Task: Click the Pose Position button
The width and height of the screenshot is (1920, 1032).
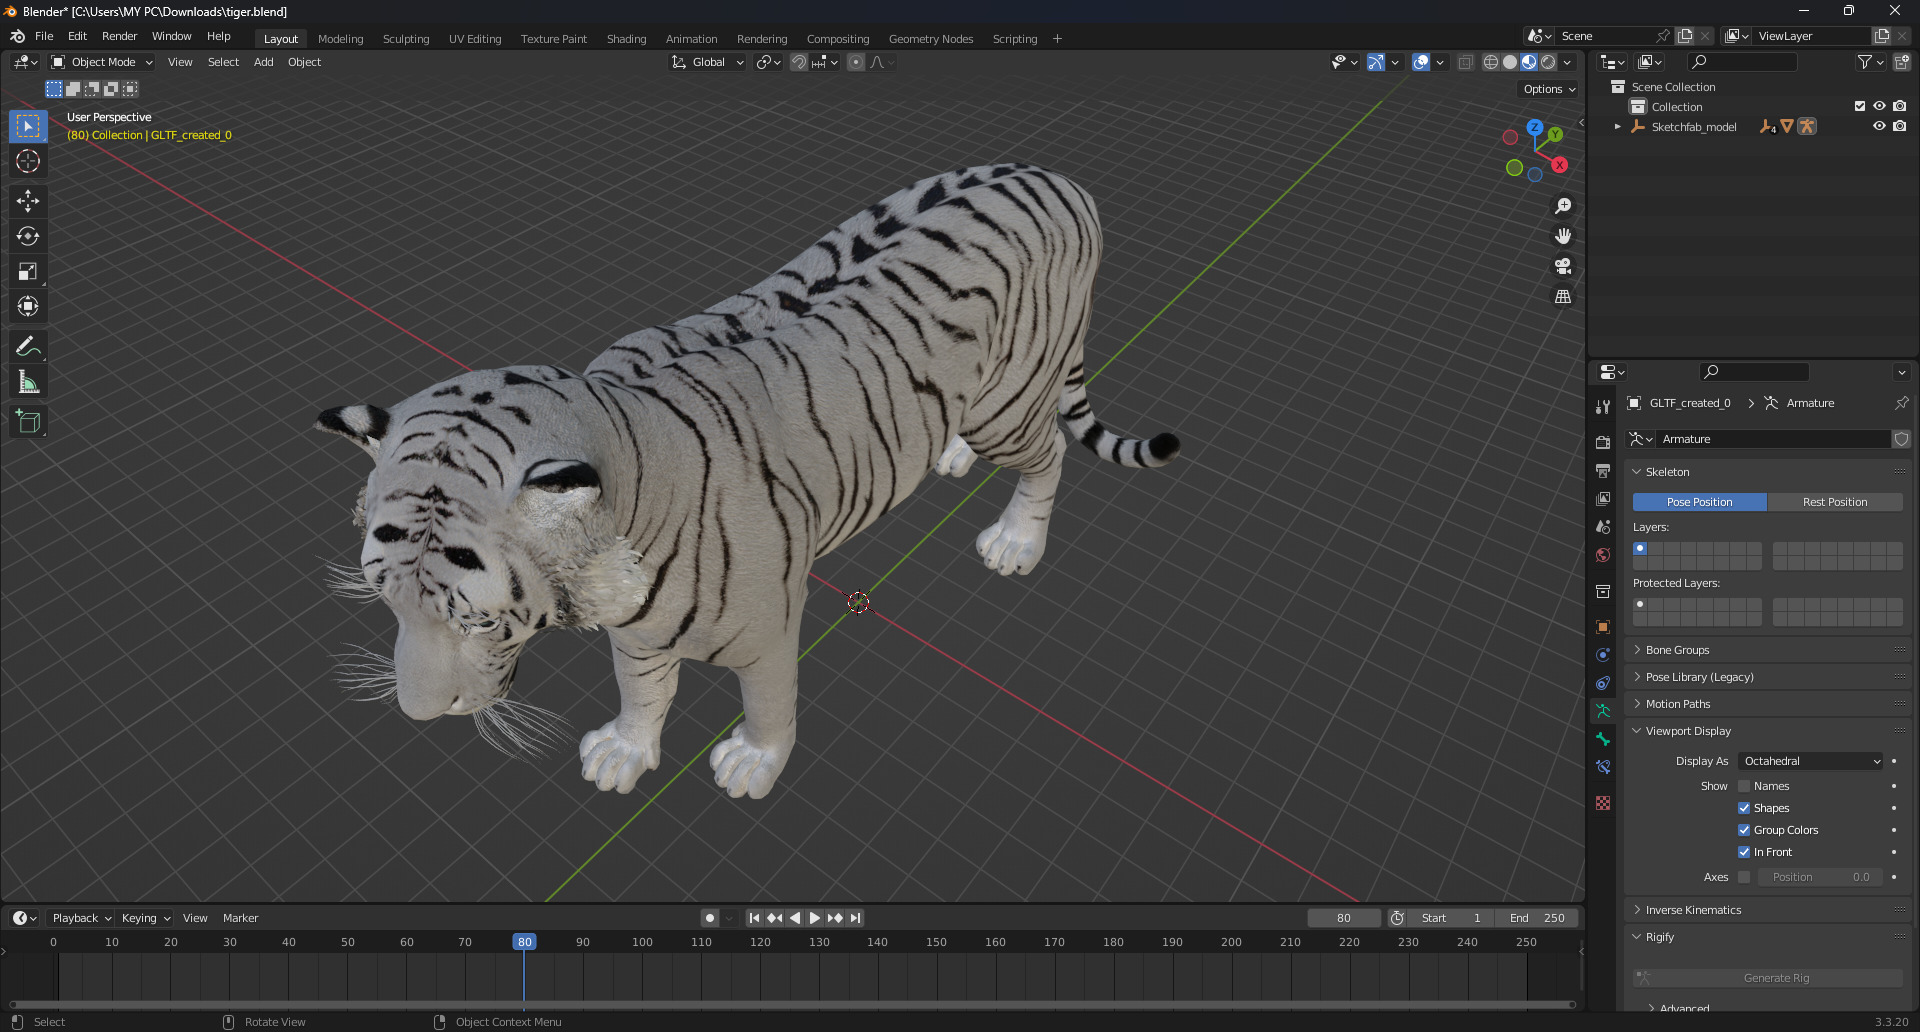Action: [x=1700, y=502]
